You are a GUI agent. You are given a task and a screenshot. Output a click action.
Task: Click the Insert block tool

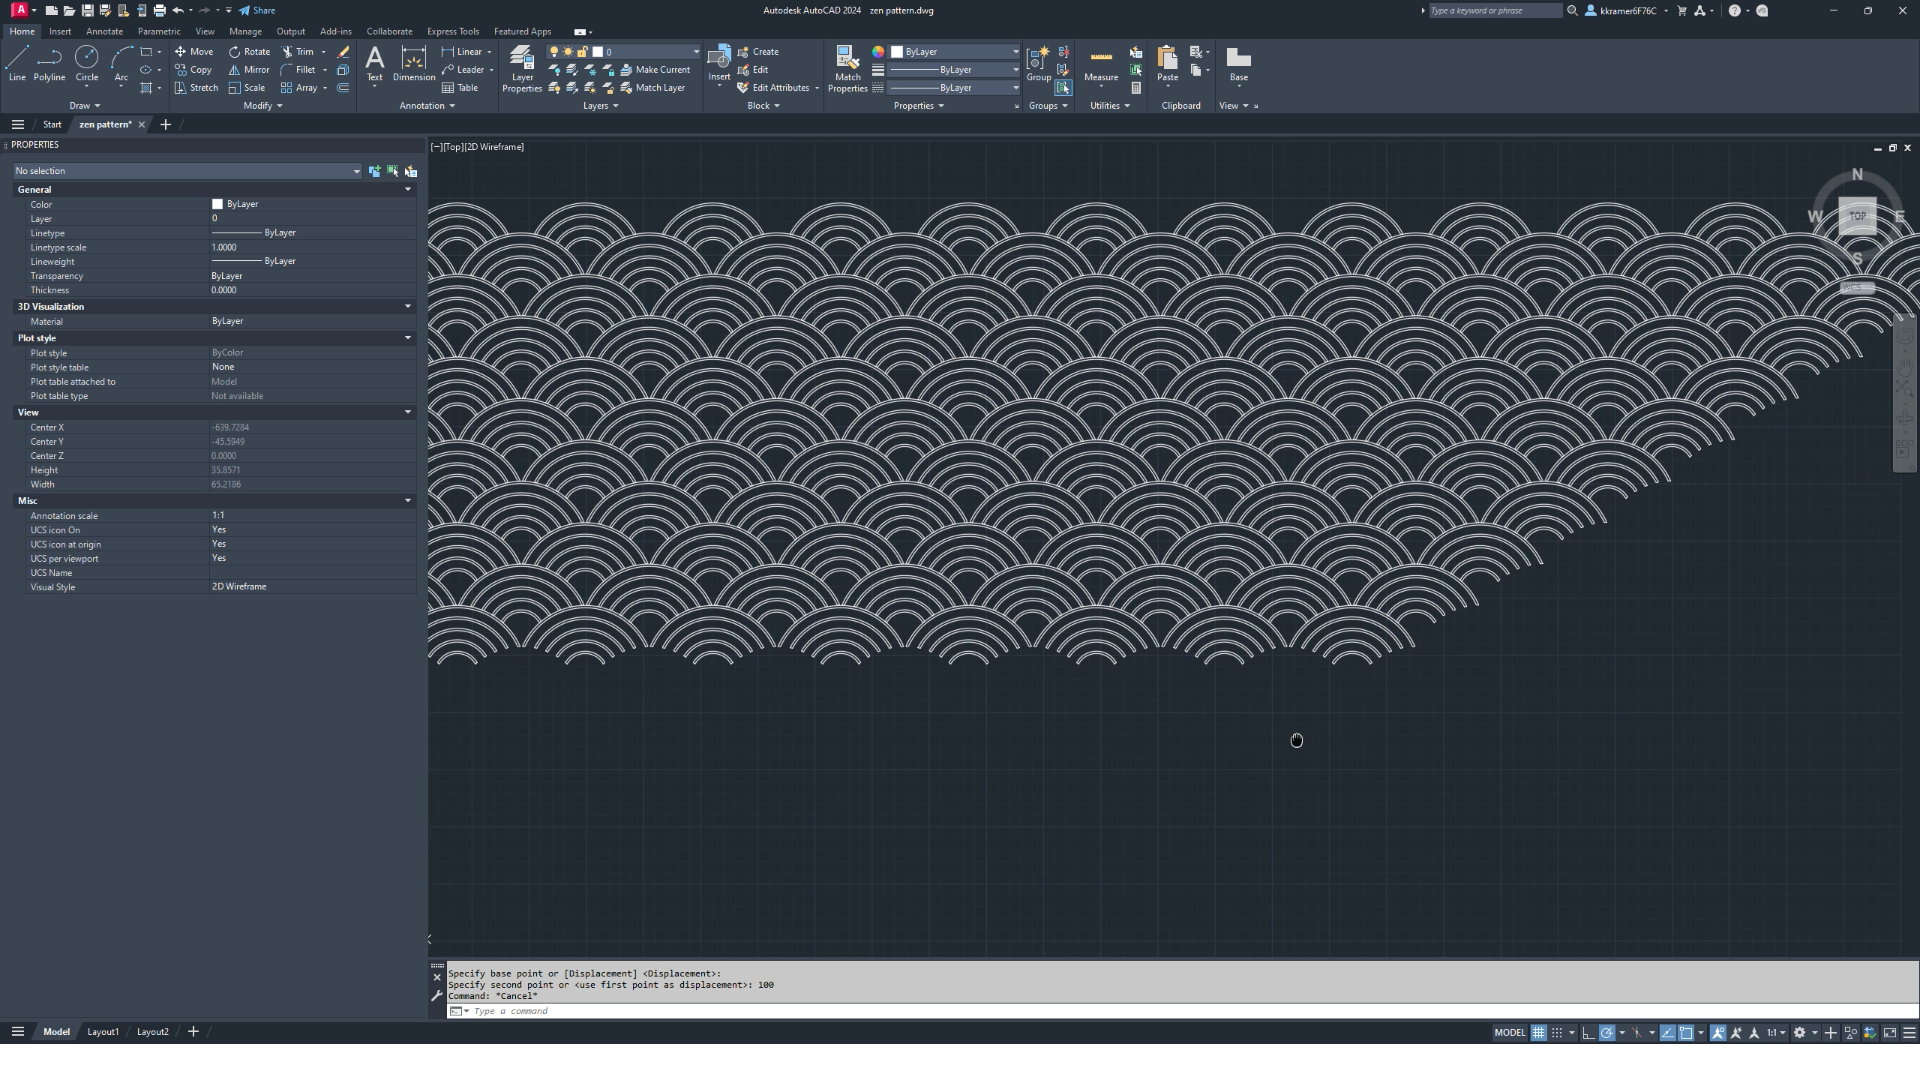[719, 63]
